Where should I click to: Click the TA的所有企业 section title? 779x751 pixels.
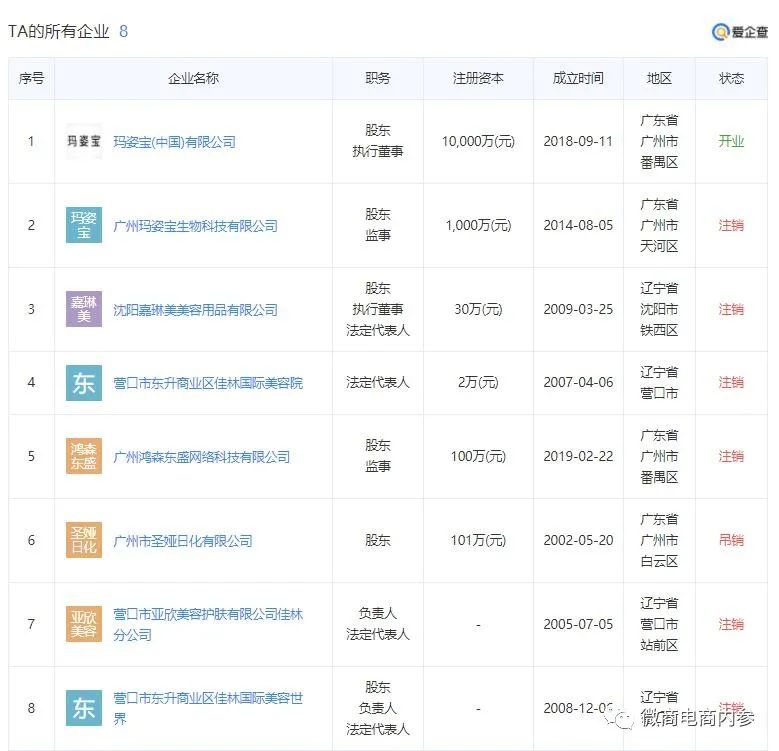59,31
